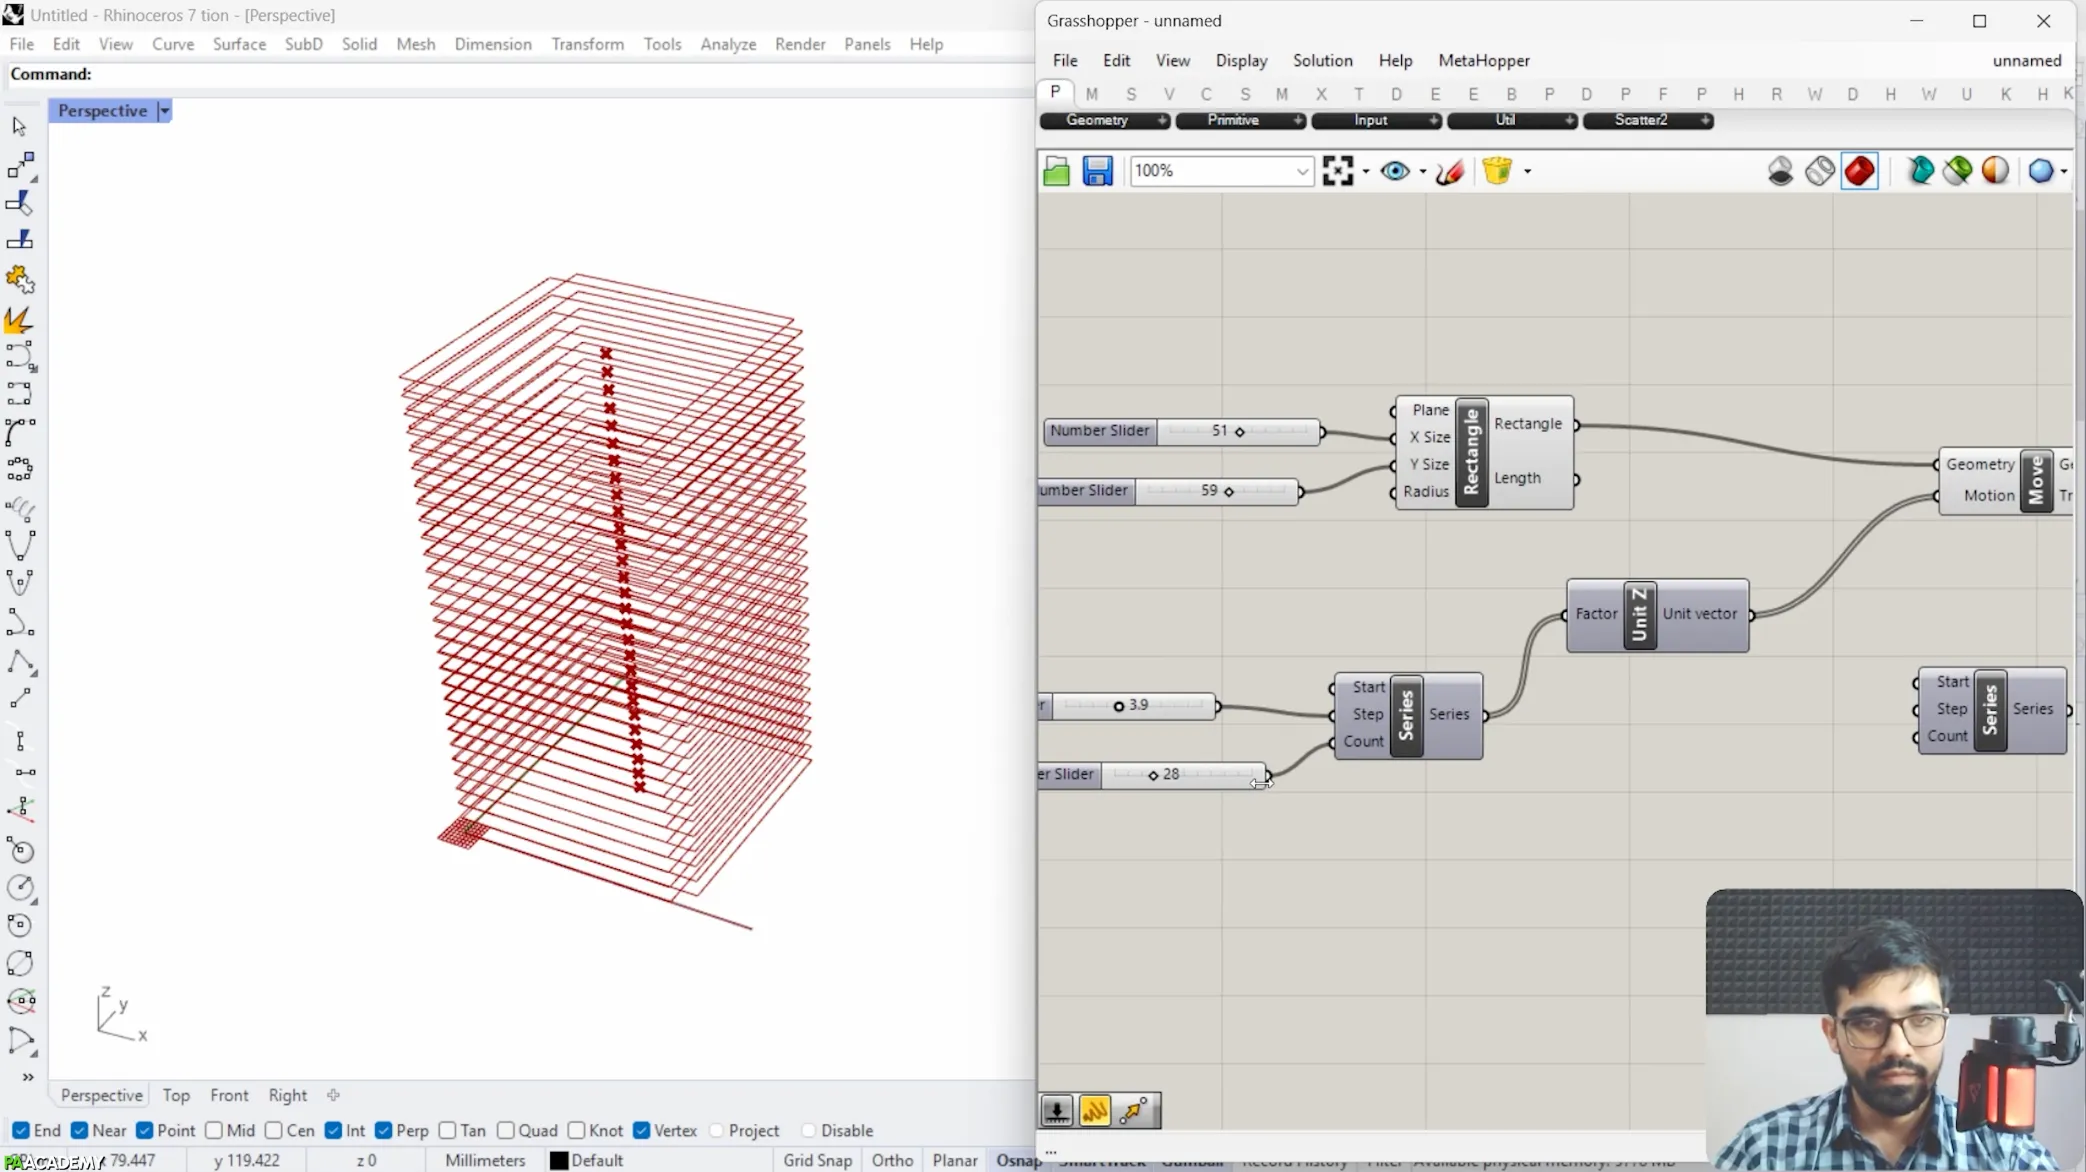This screenshot has height=1172, width=2086.
Task: Click the Grasshopper save file icon
Action: [x=1097, y=171]
